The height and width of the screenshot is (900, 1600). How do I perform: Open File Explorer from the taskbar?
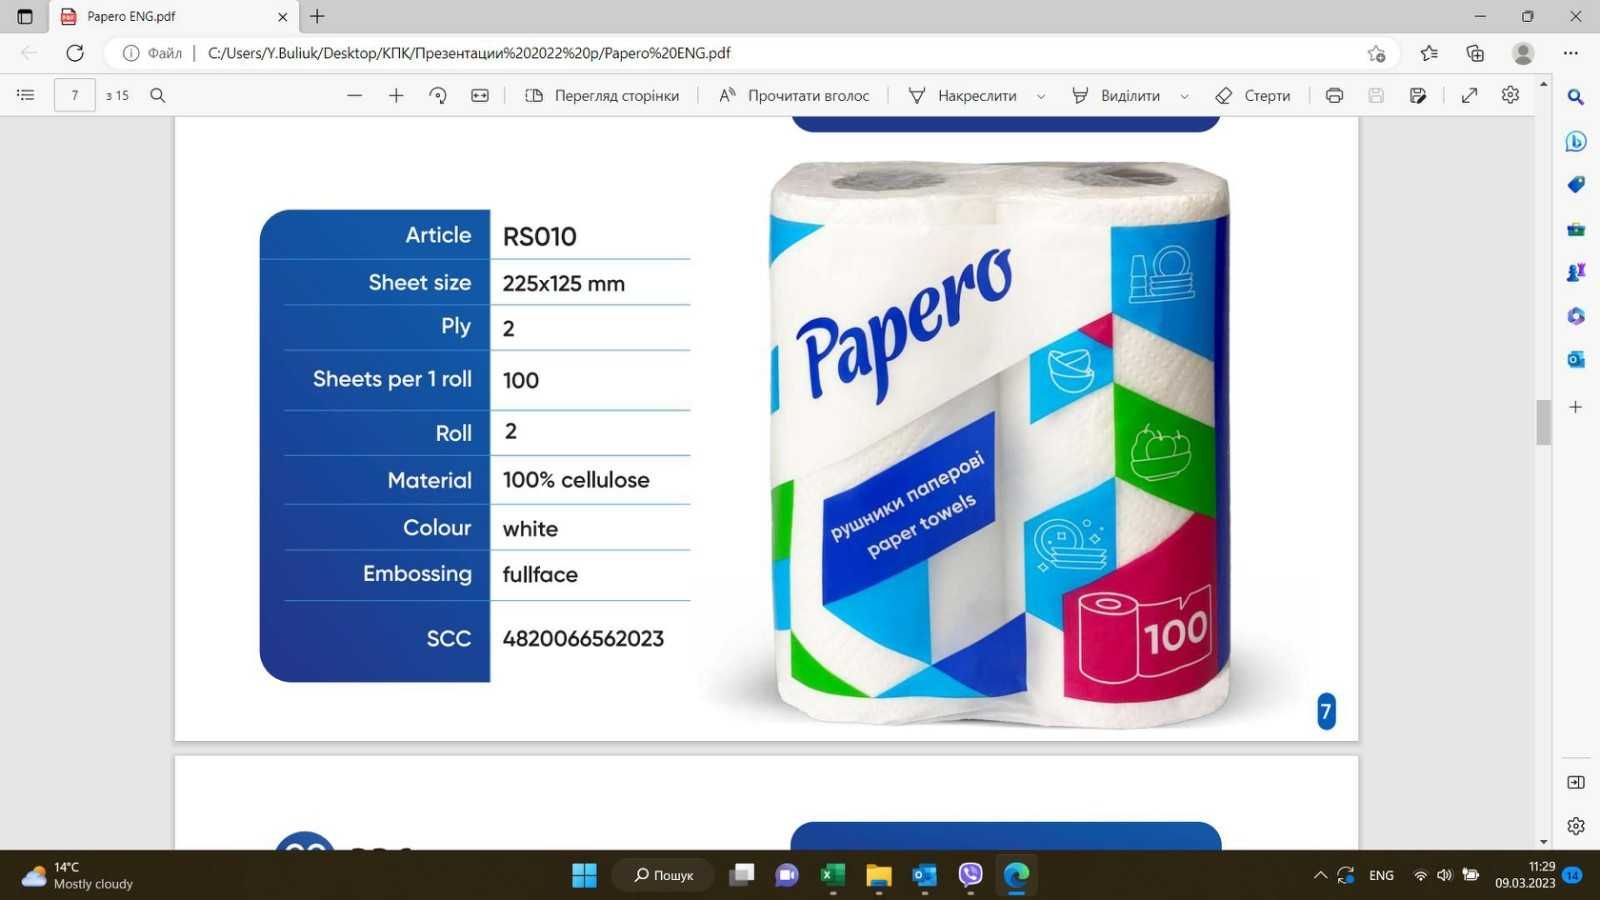879,875
